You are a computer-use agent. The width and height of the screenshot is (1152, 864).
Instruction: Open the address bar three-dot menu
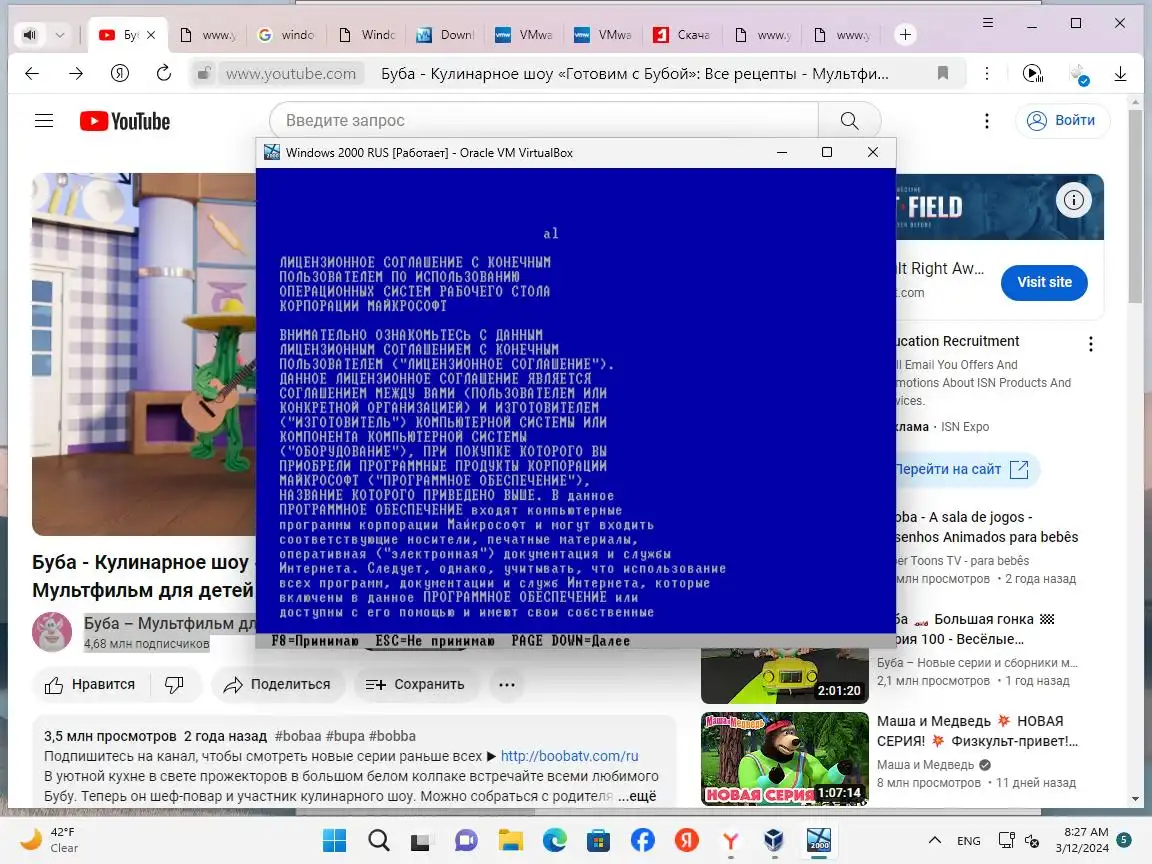click(987, 73)
